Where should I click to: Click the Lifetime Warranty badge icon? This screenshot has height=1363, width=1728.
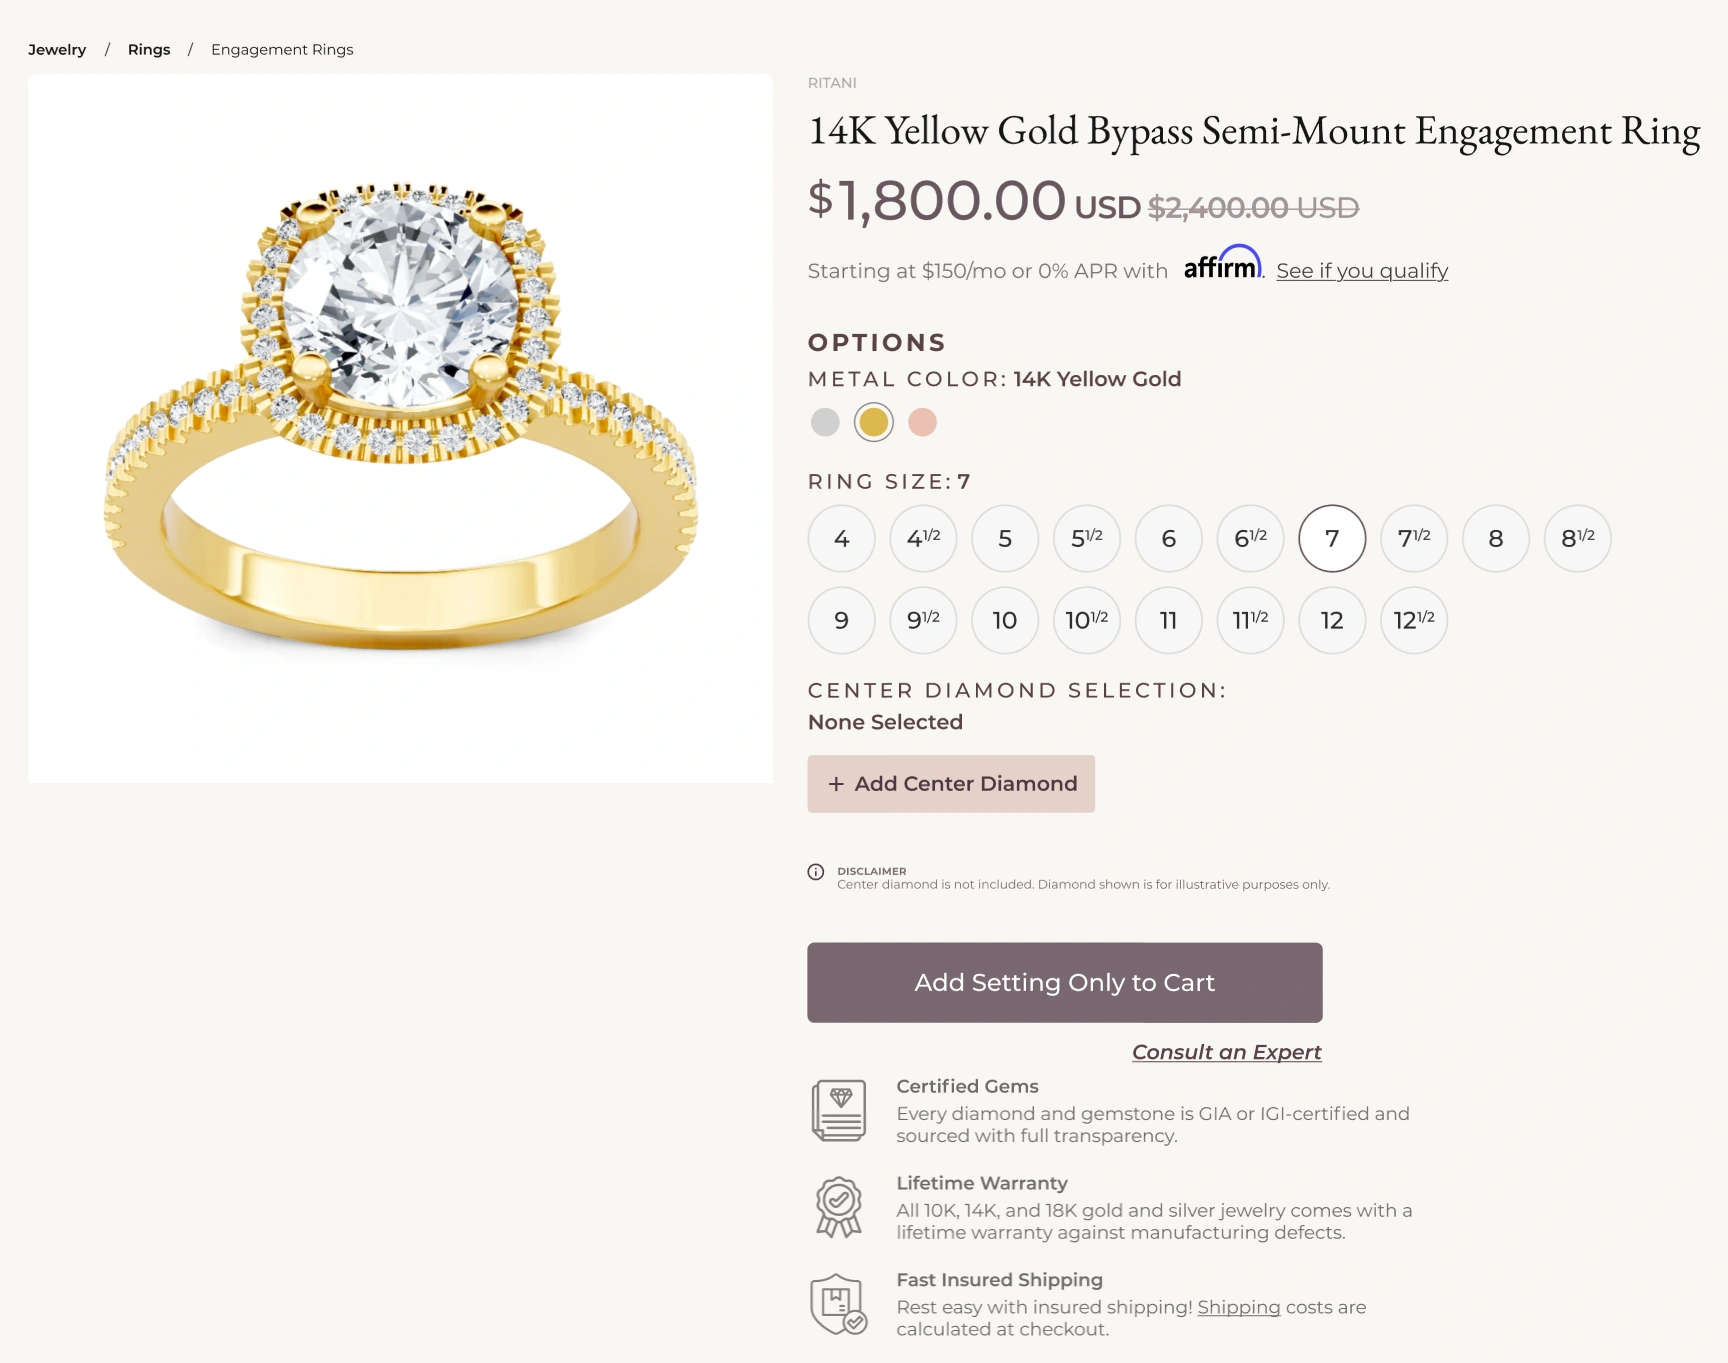[x=839, y=1206]
